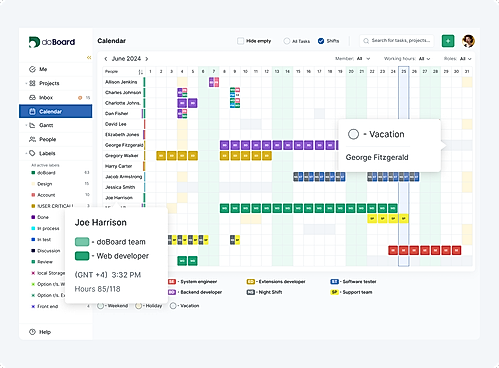Go to previous month arrow
The height and width of the screenshot is (368, 499).
(x=106, y=59)
